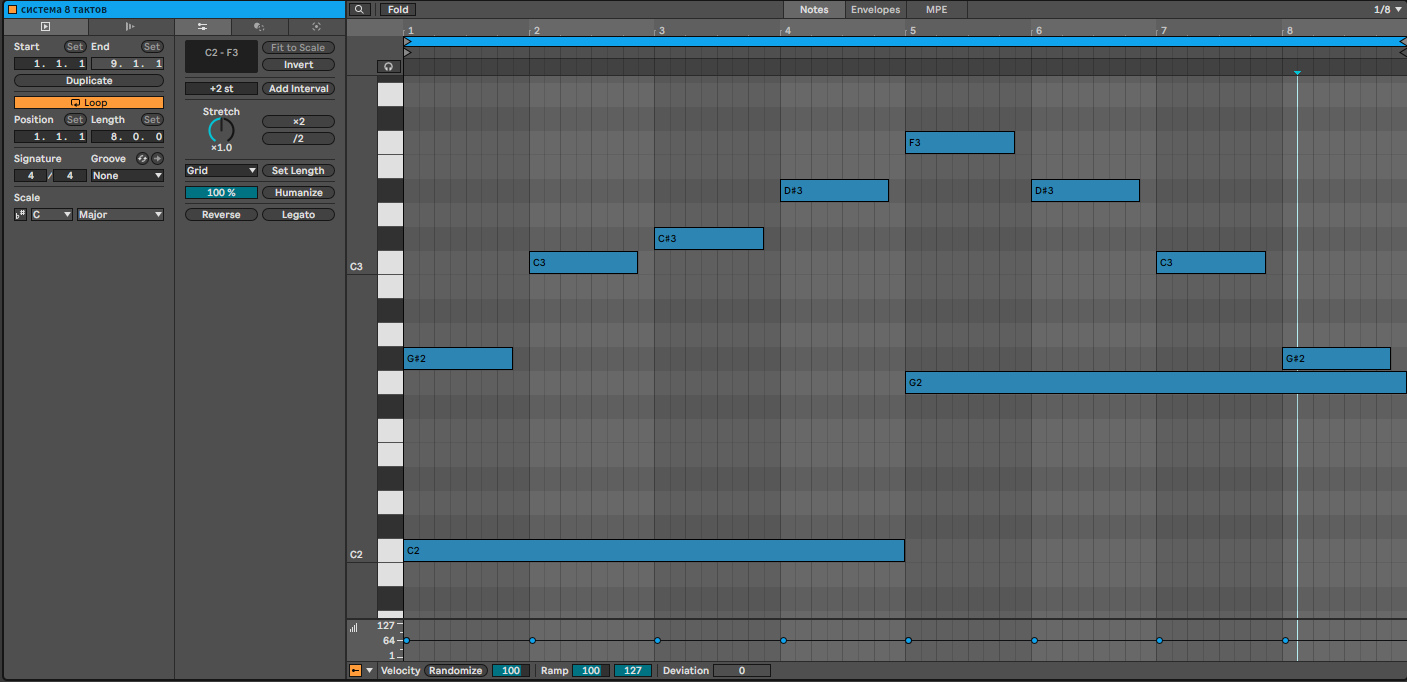Screen dimensions: 1407x682
Task: Click the clip color square in title bar
Action: 12,9
